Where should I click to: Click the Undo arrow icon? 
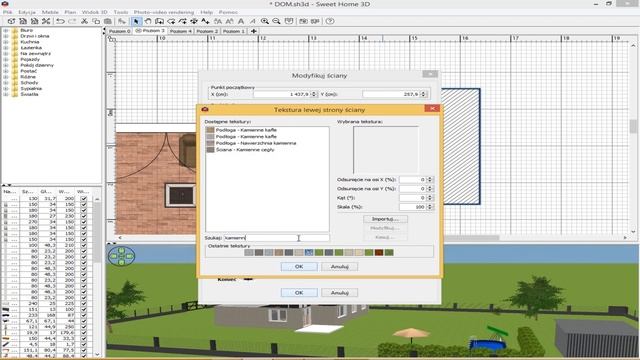(x=60, y=21)
